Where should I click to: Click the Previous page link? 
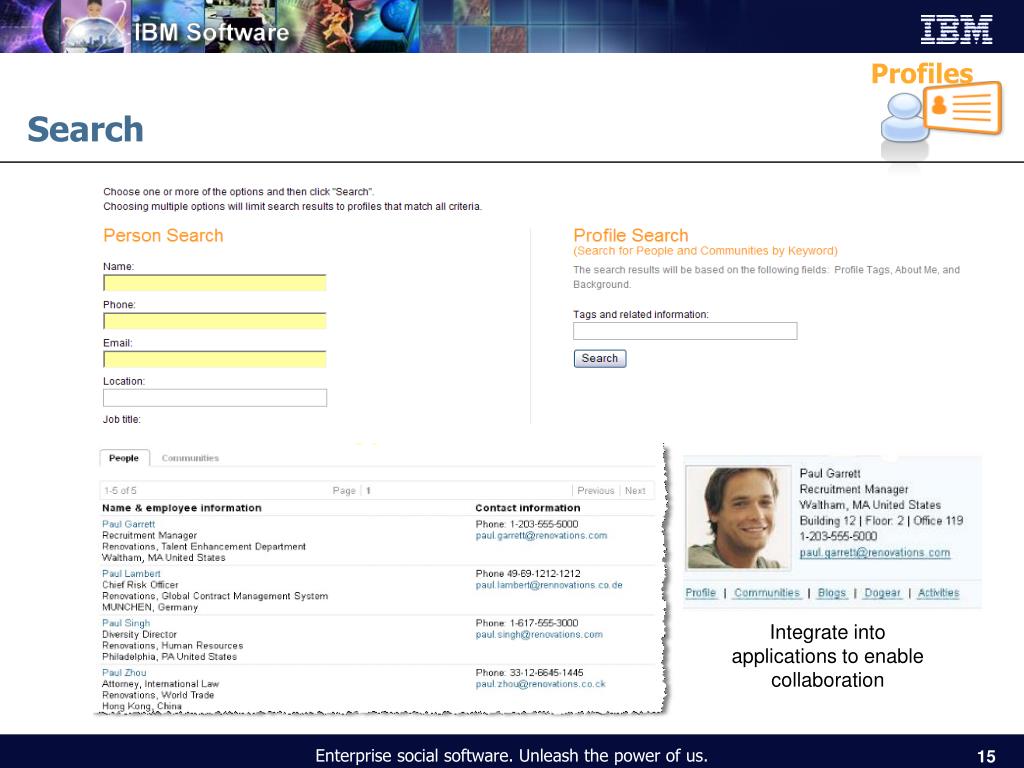click(596, 490)
